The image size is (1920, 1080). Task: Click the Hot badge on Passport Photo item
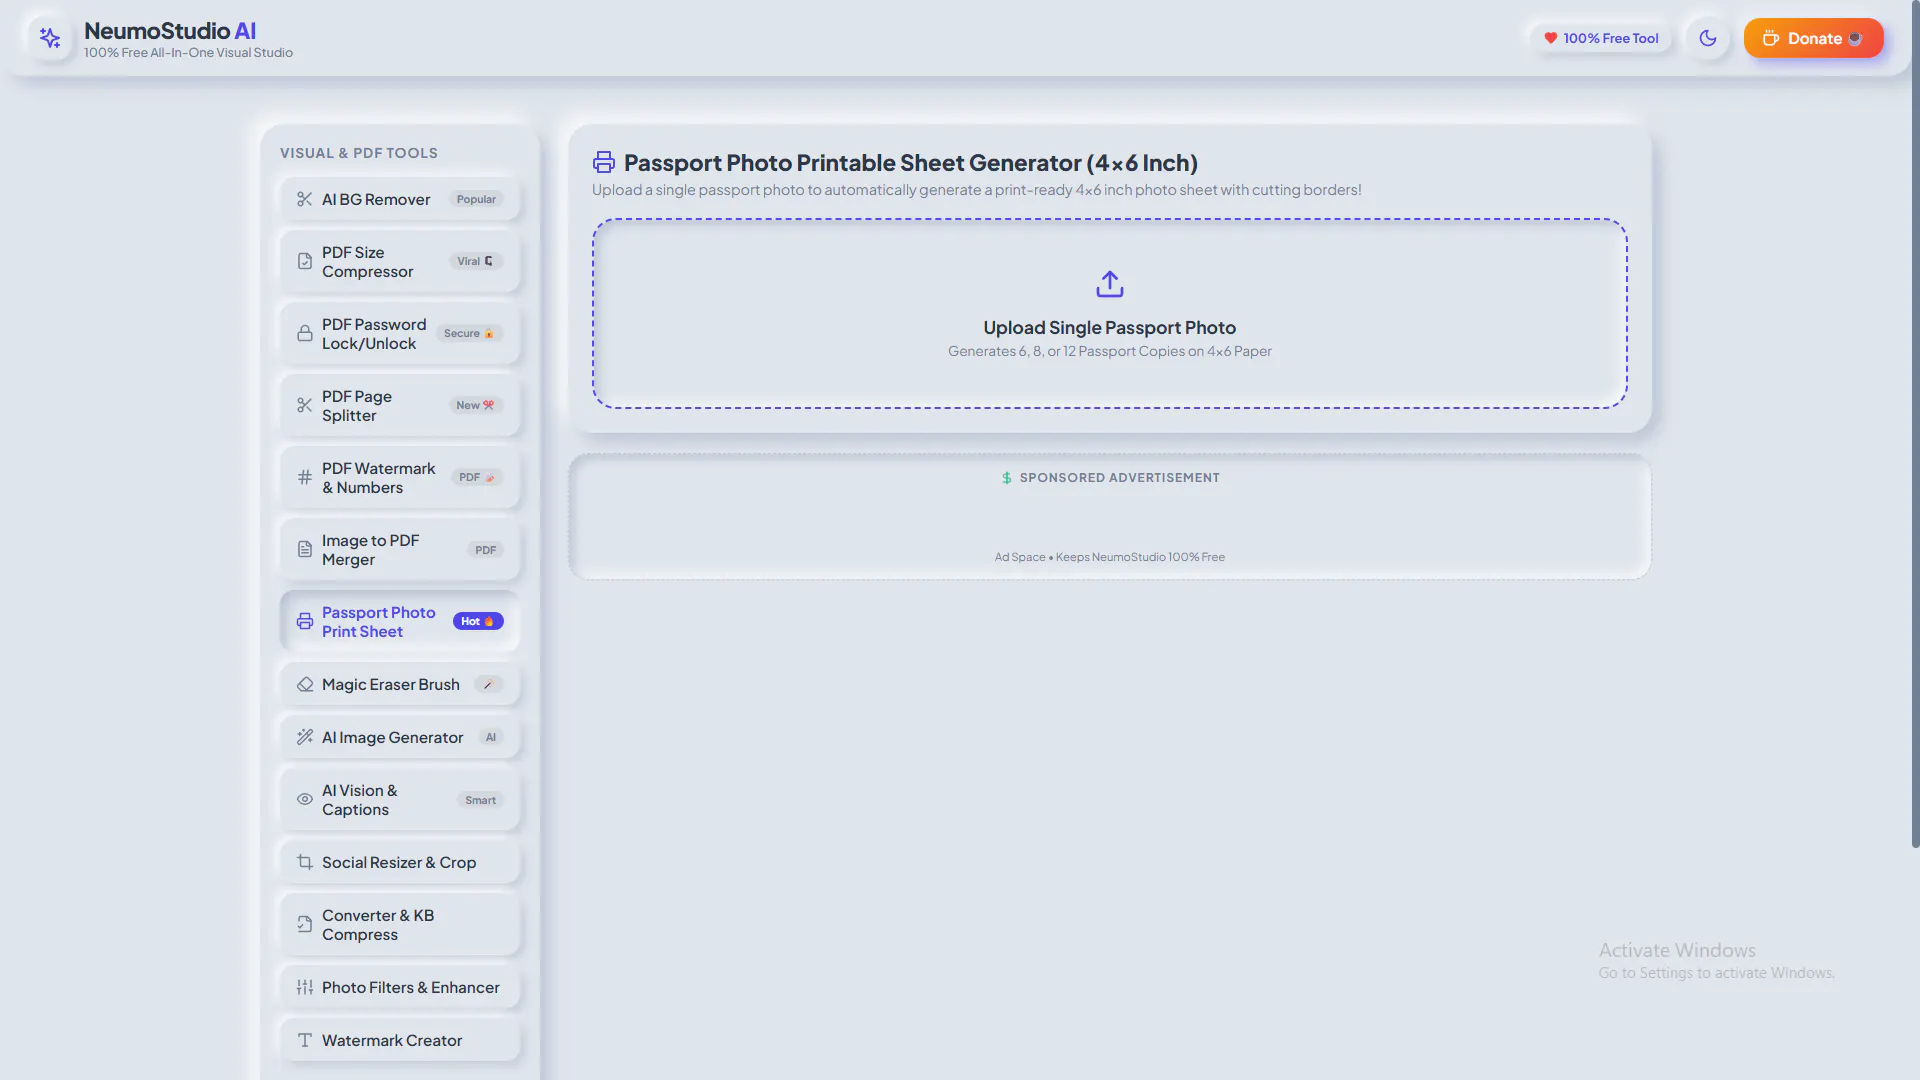click(x=478, y=621)
